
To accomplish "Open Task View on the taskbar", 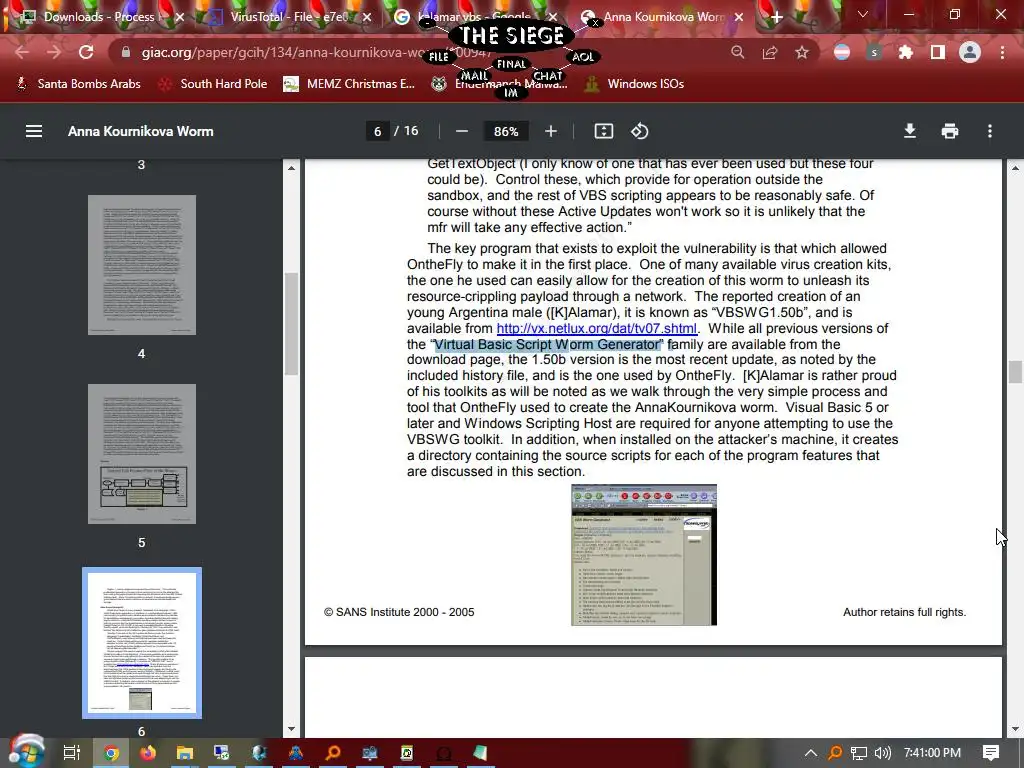I will 72,753.
